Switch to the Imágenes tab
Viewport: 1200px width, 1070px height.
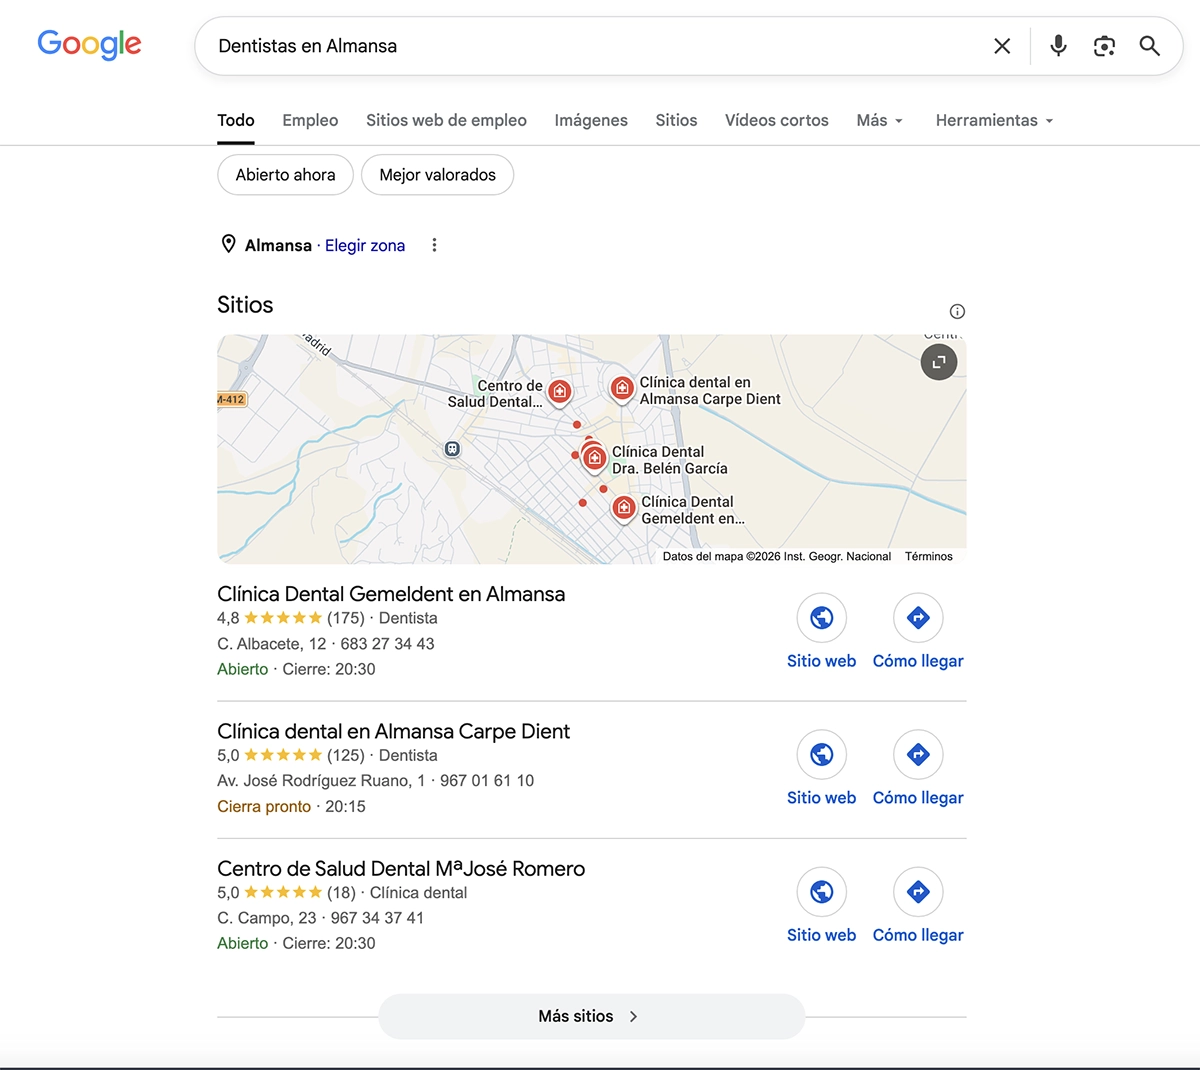pyautogui.click(x=591, y=120)
